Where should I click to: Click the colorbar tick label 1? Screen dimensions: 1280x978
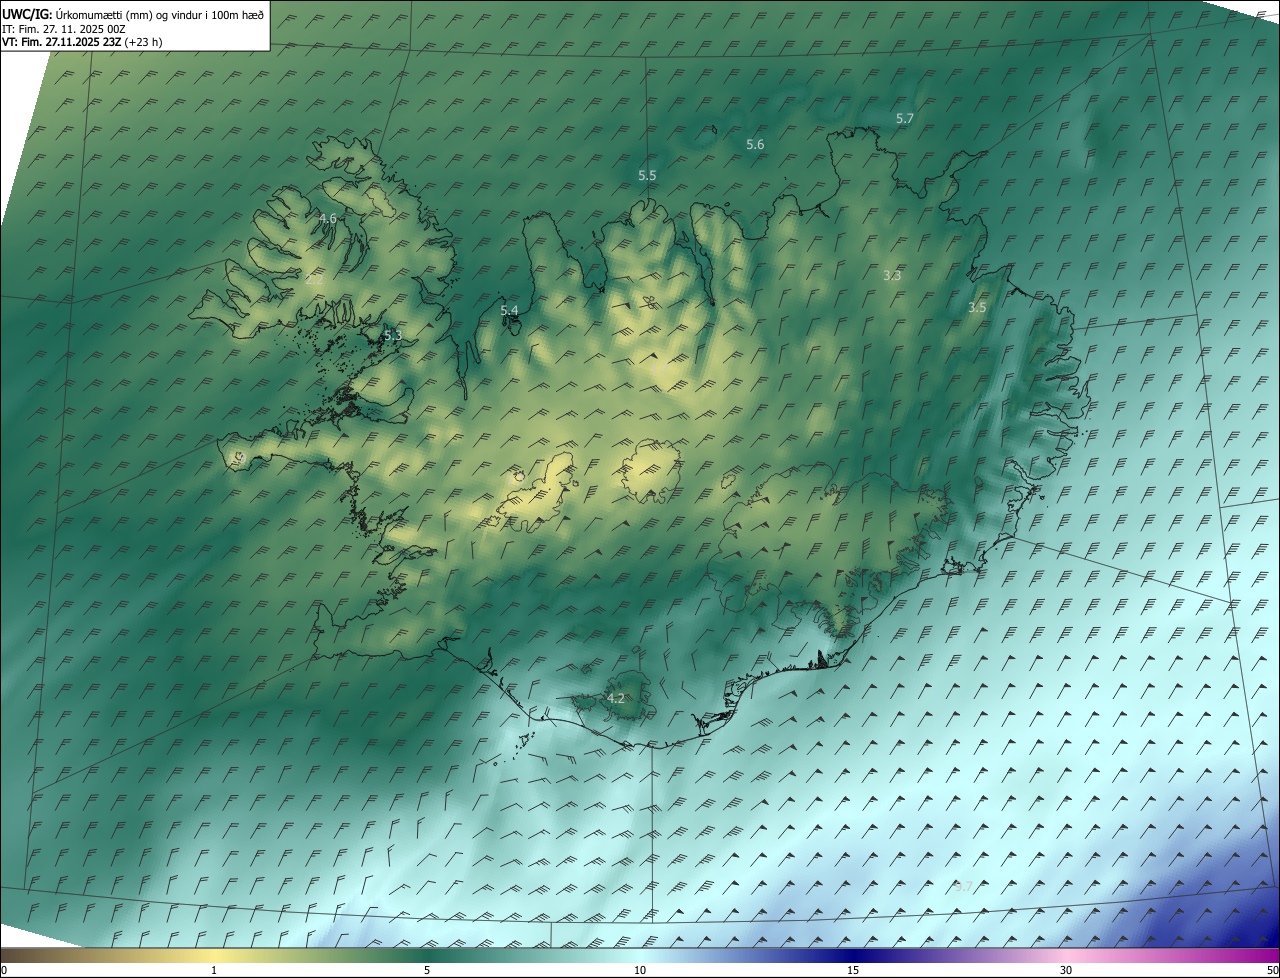pos(214,970)
